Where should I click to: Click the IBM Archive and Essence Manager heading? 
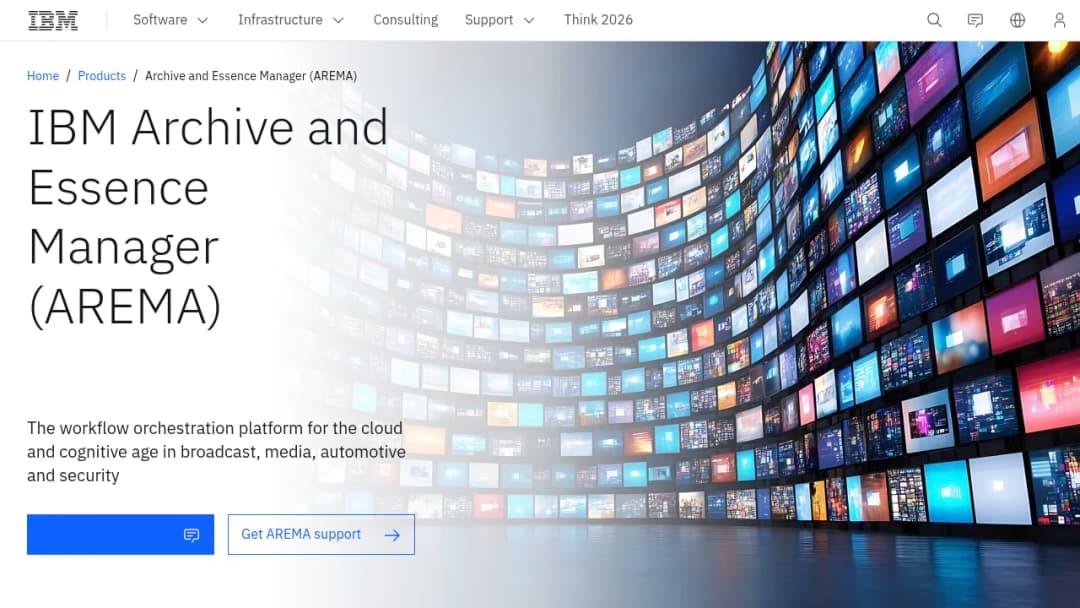(x=207, y=216)
